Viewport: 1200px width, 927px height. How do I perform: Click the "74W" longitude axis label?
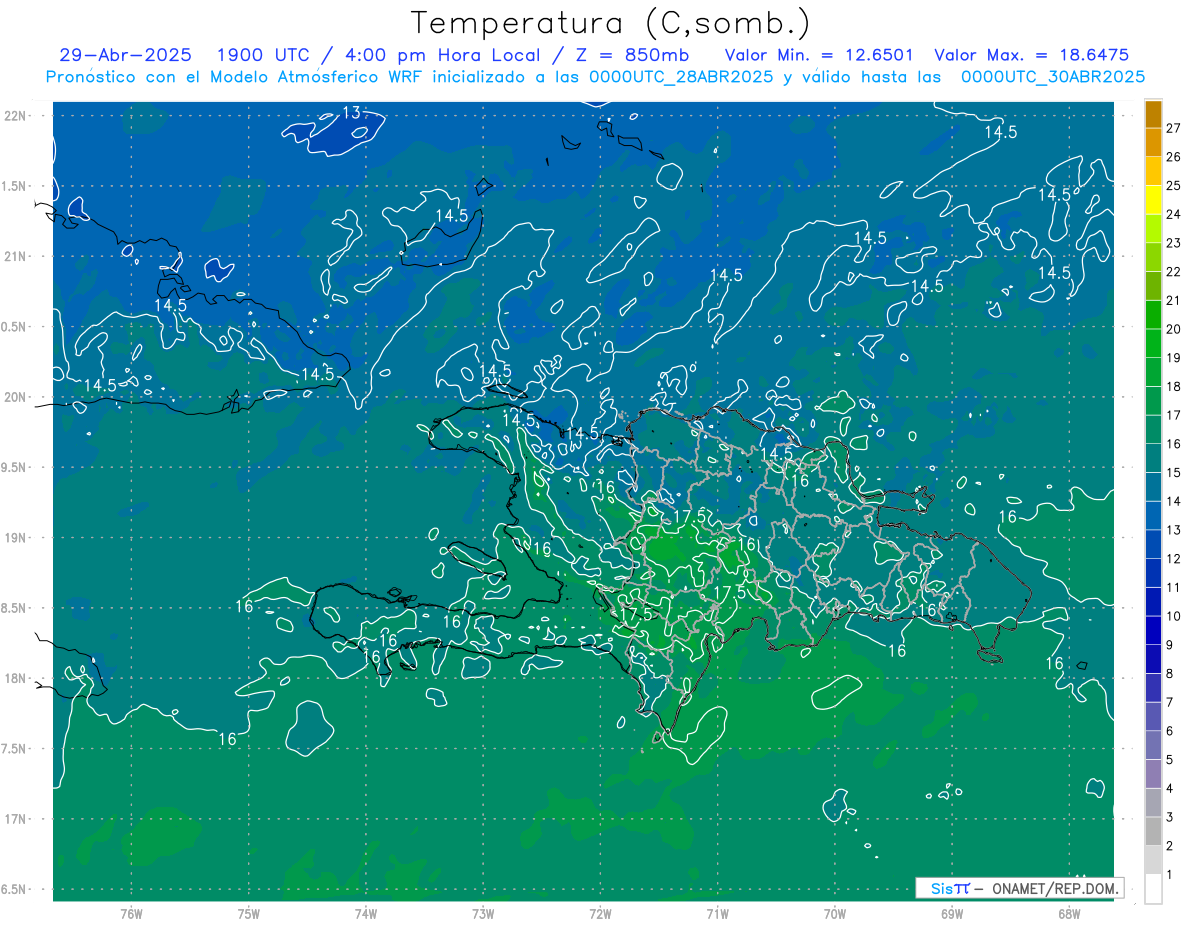[x=366, y=914]
